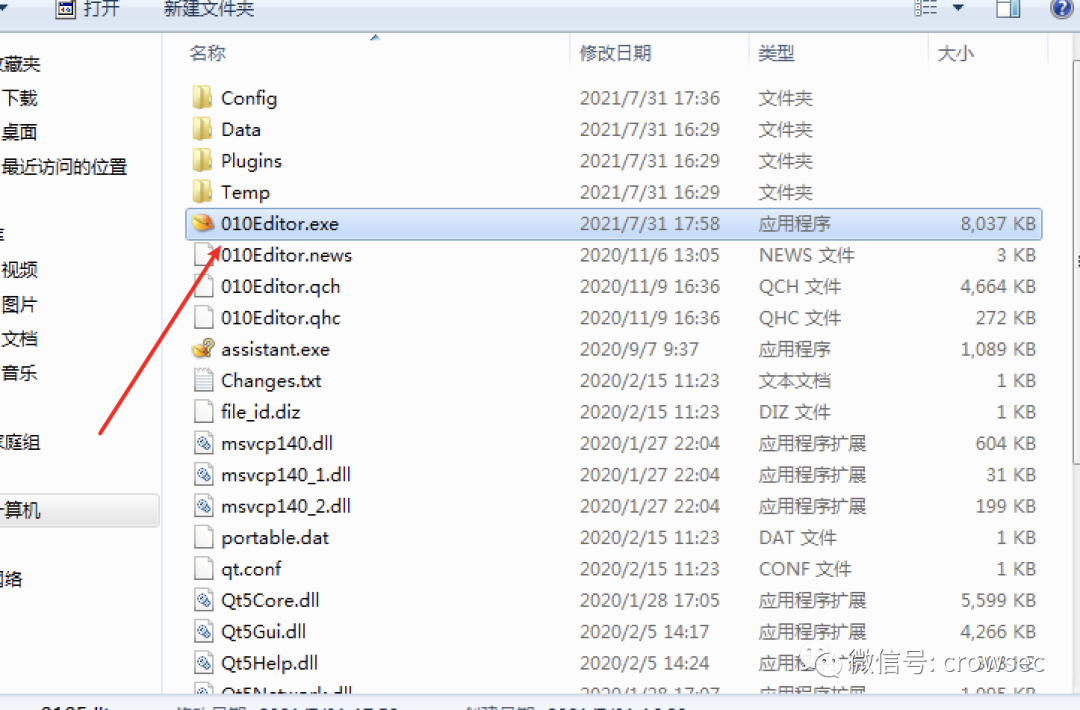The height and width of the screenshot is (710, 1080).
Task: Click the 新建文件夹 button
Action: (209, 9)
